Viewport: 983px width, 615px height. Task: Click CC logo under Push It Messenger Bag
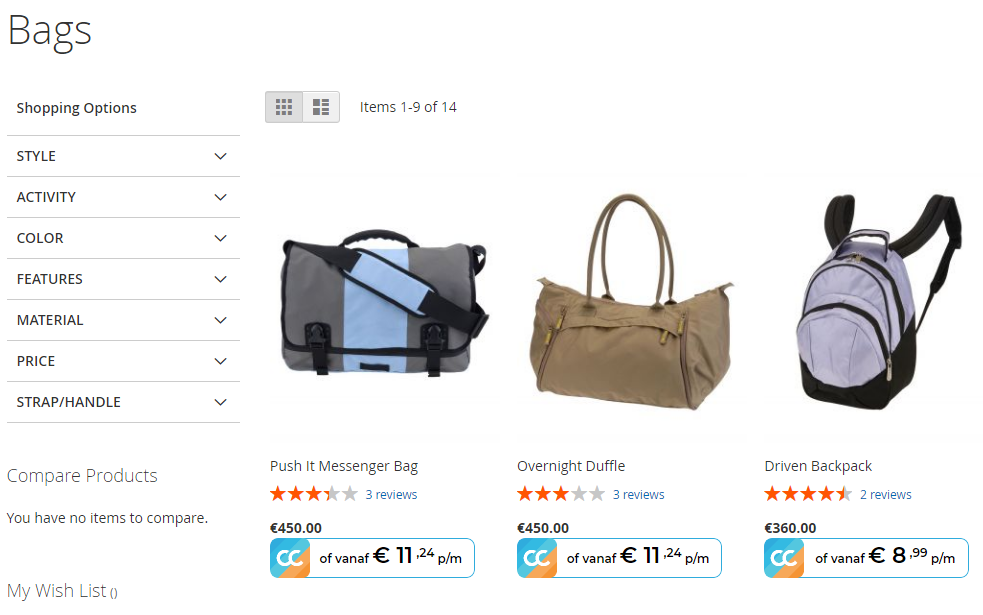(290, 558)
